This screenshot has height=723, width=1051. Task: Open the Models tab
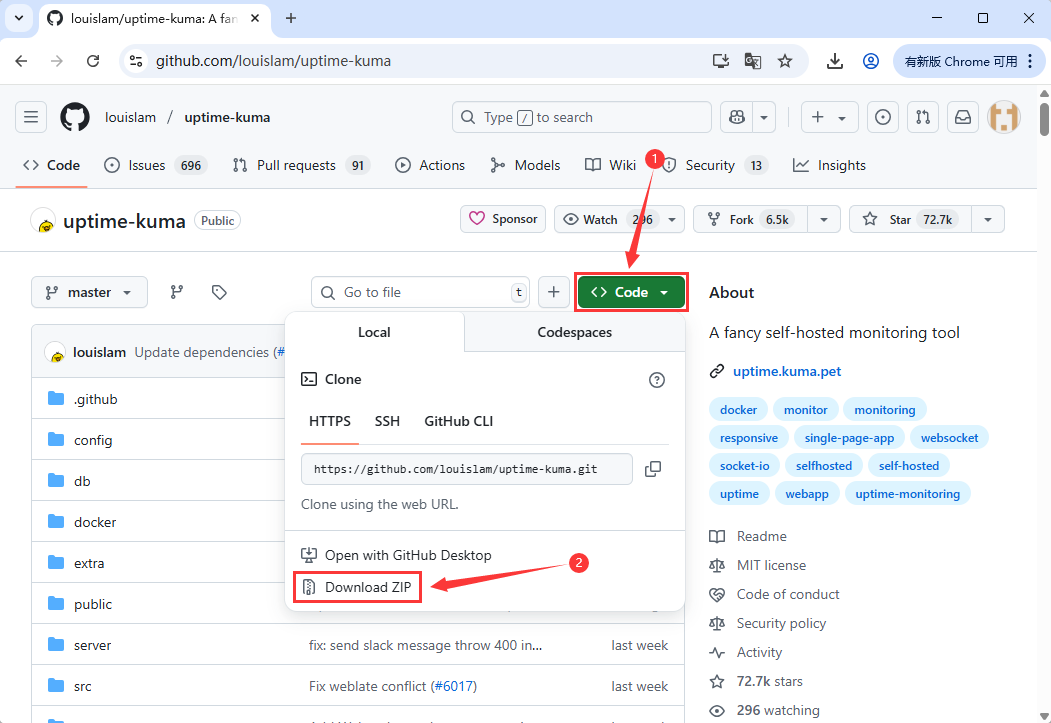[525, 166]
